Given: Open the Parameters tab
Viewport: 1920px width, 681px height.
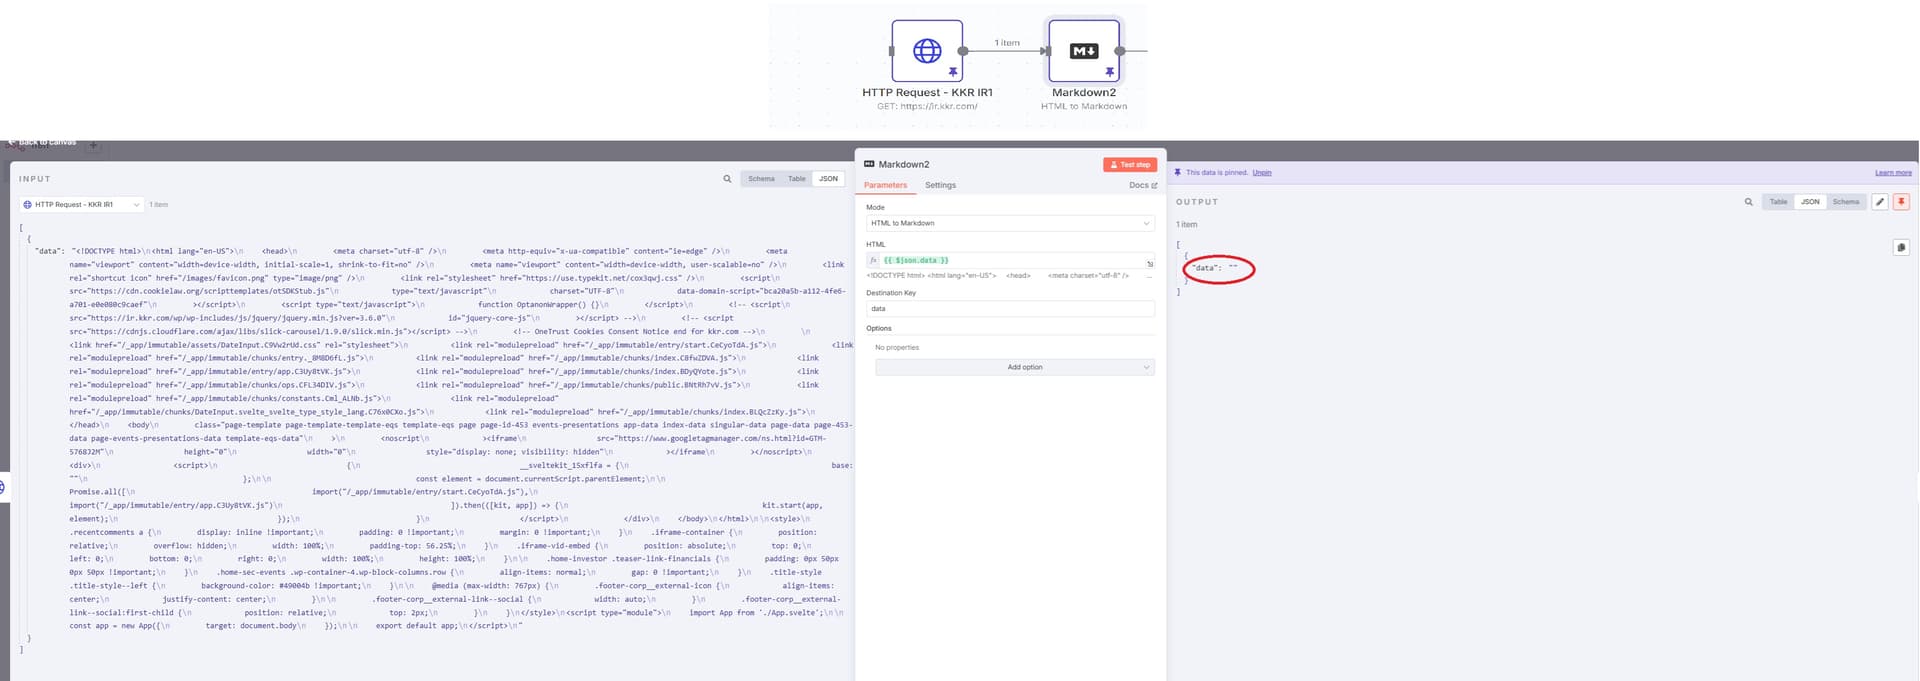Looking at the screenshot, I should [885, 185].
